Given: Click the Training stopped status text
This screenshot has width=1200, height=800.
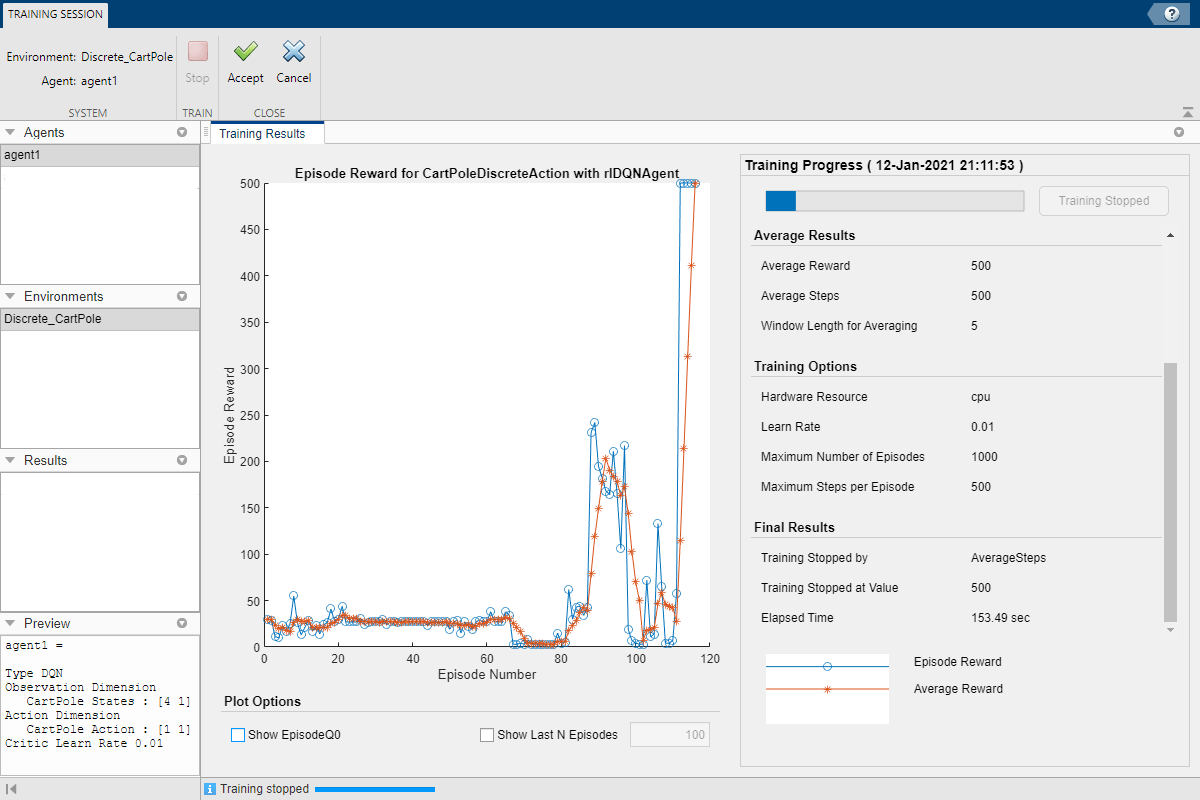Looking at the screenshot, I should pos(265,789).
